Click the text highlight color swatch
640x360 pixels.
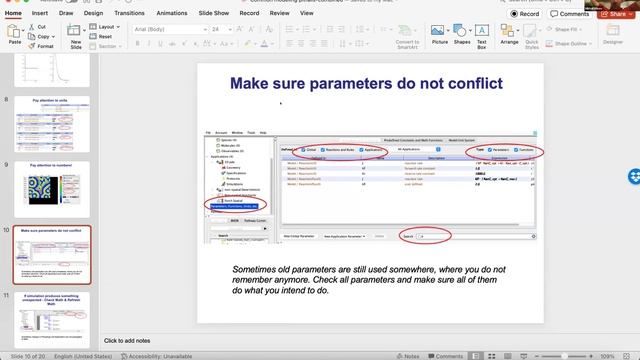247,43
